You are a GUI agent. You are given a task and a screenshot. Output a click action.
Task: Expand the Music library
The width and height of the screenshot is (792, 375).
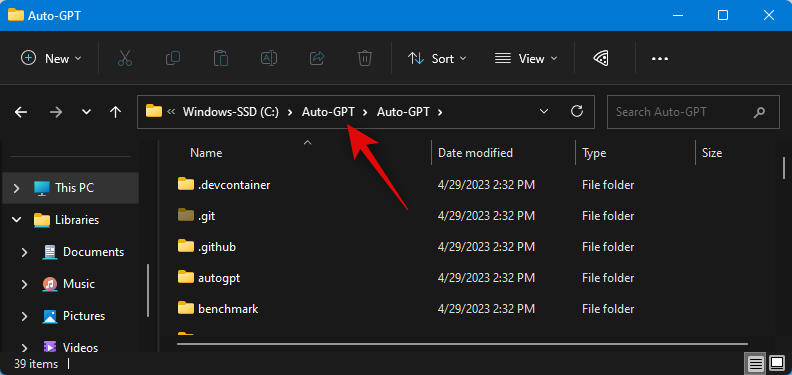click(x=24, y=284)
